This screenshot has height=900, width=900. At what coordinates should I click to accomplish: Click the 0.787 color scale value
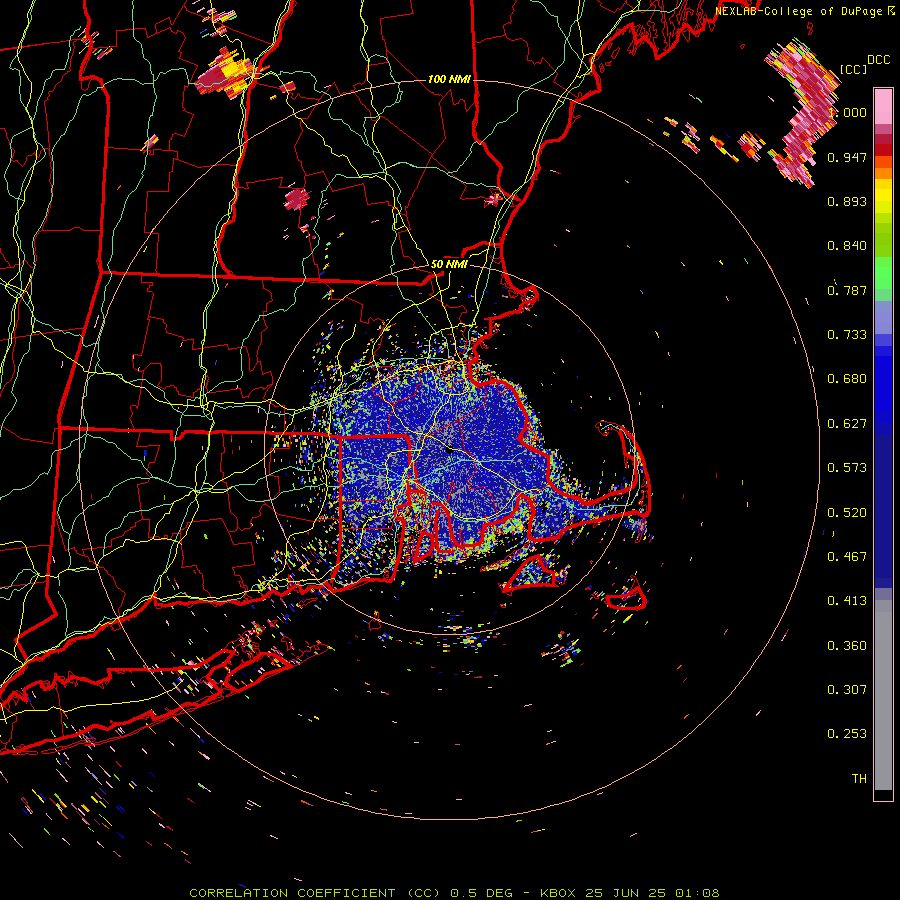847,290
